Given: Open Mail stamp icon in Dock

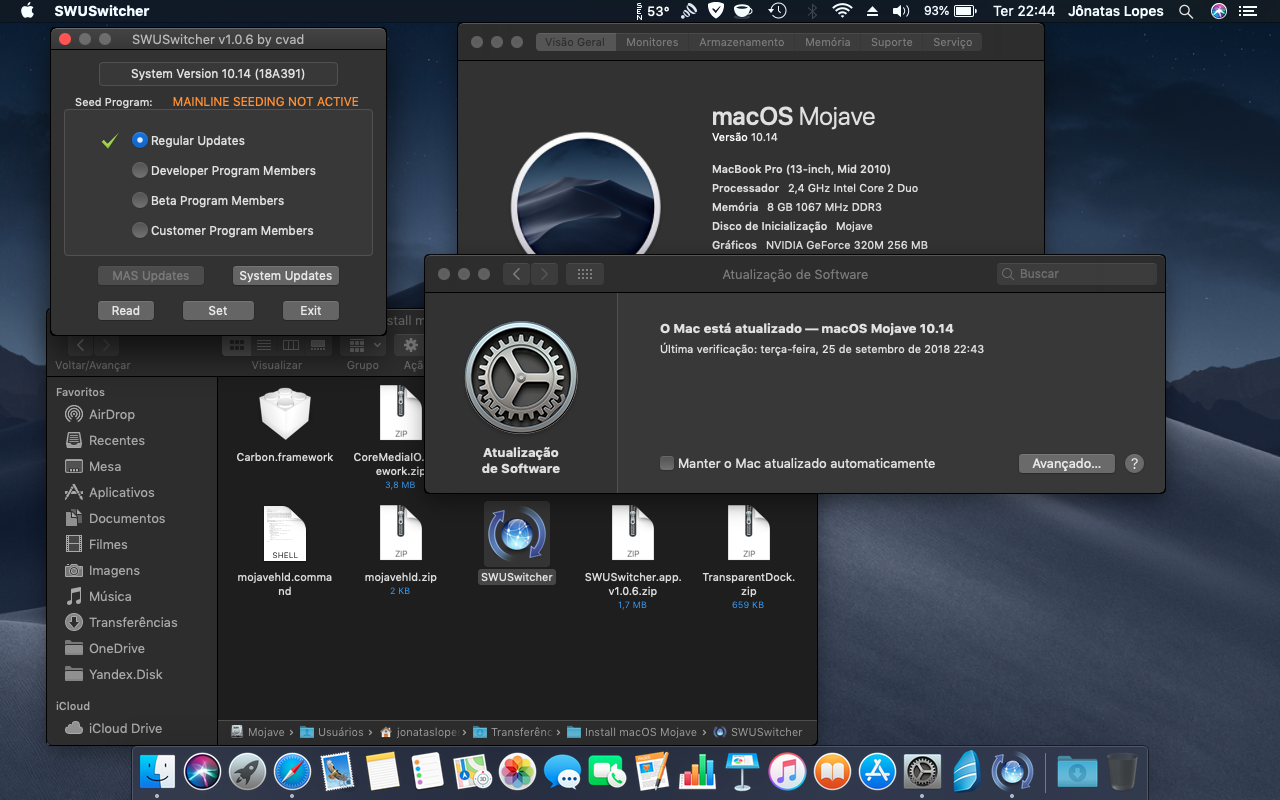Looking at the screenshot, I should [x=337, y=772].
